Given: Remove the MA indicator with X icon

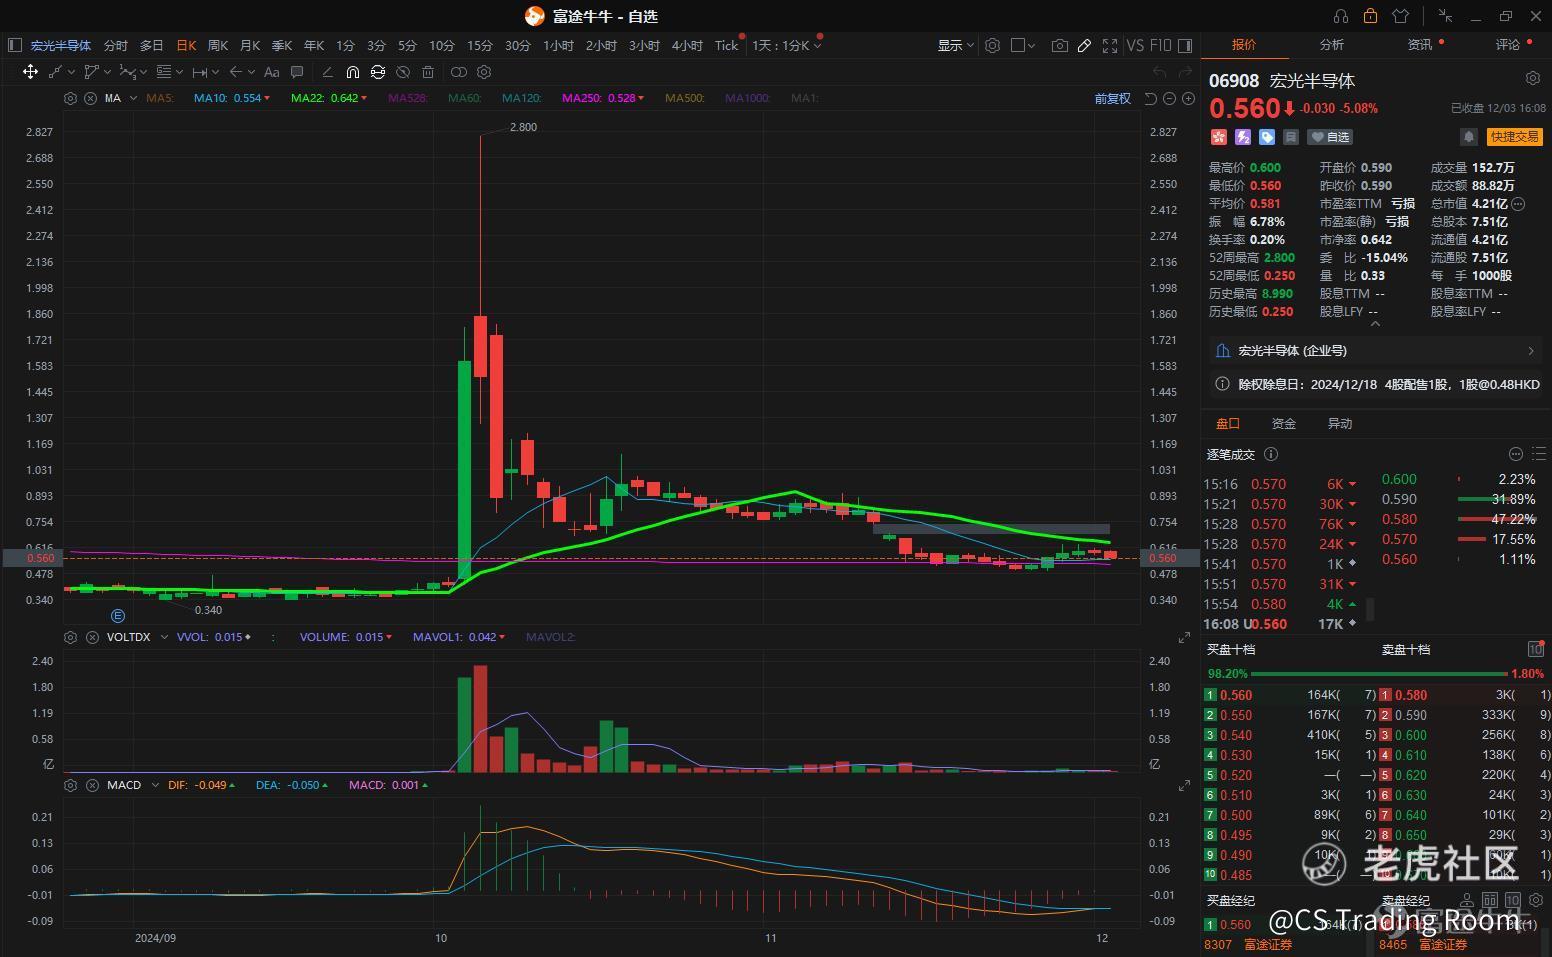Looking at the screenshot, I should [x=89, y=98].
